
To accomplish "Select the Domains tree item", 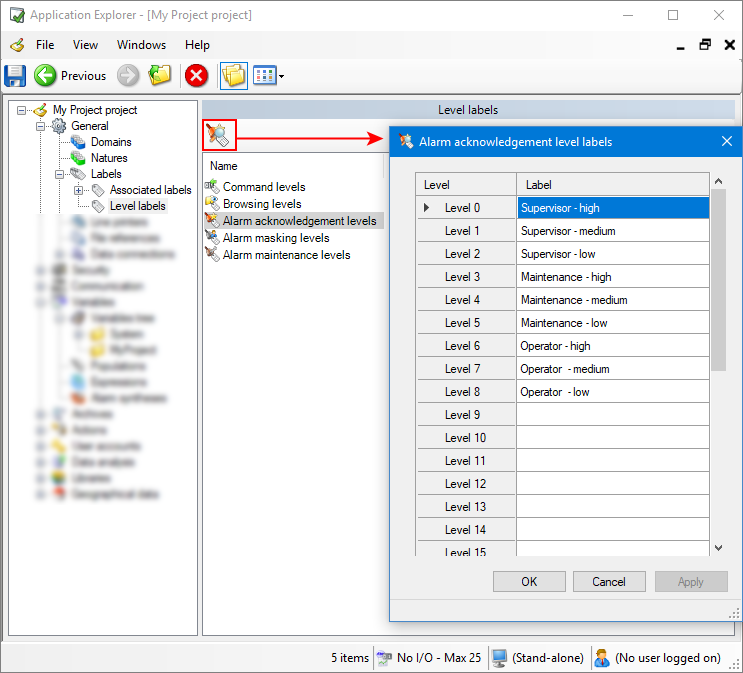I will pos(111,142).
